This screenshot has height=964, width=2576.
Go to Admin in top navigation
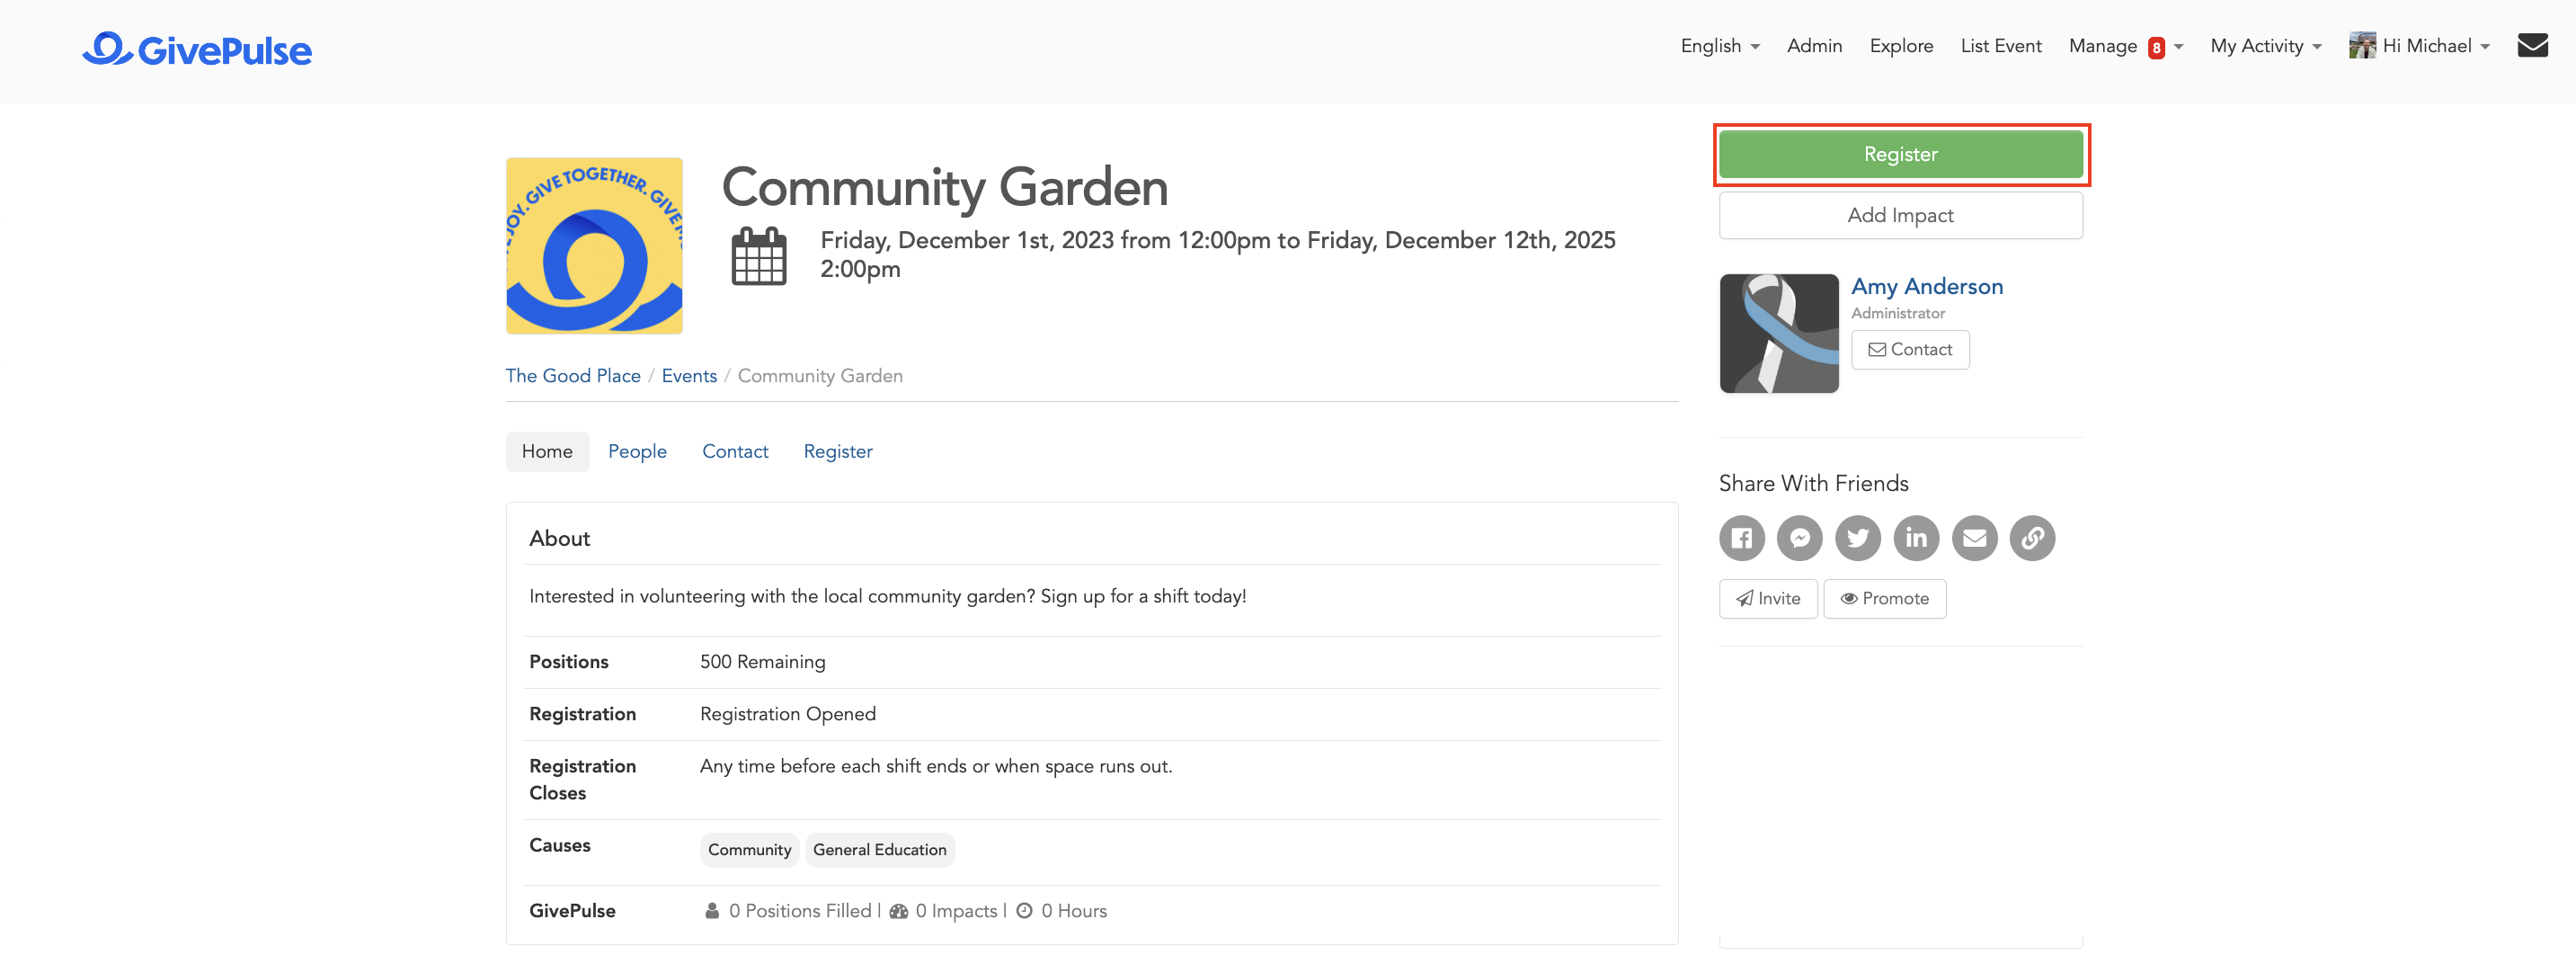(1814, 46)
